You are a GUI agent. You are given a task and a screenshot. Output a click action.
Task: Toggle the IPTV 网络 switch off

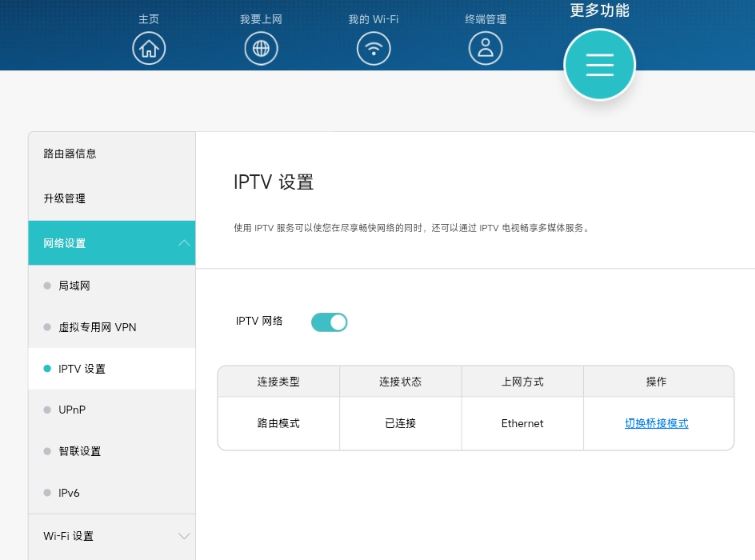329,322
